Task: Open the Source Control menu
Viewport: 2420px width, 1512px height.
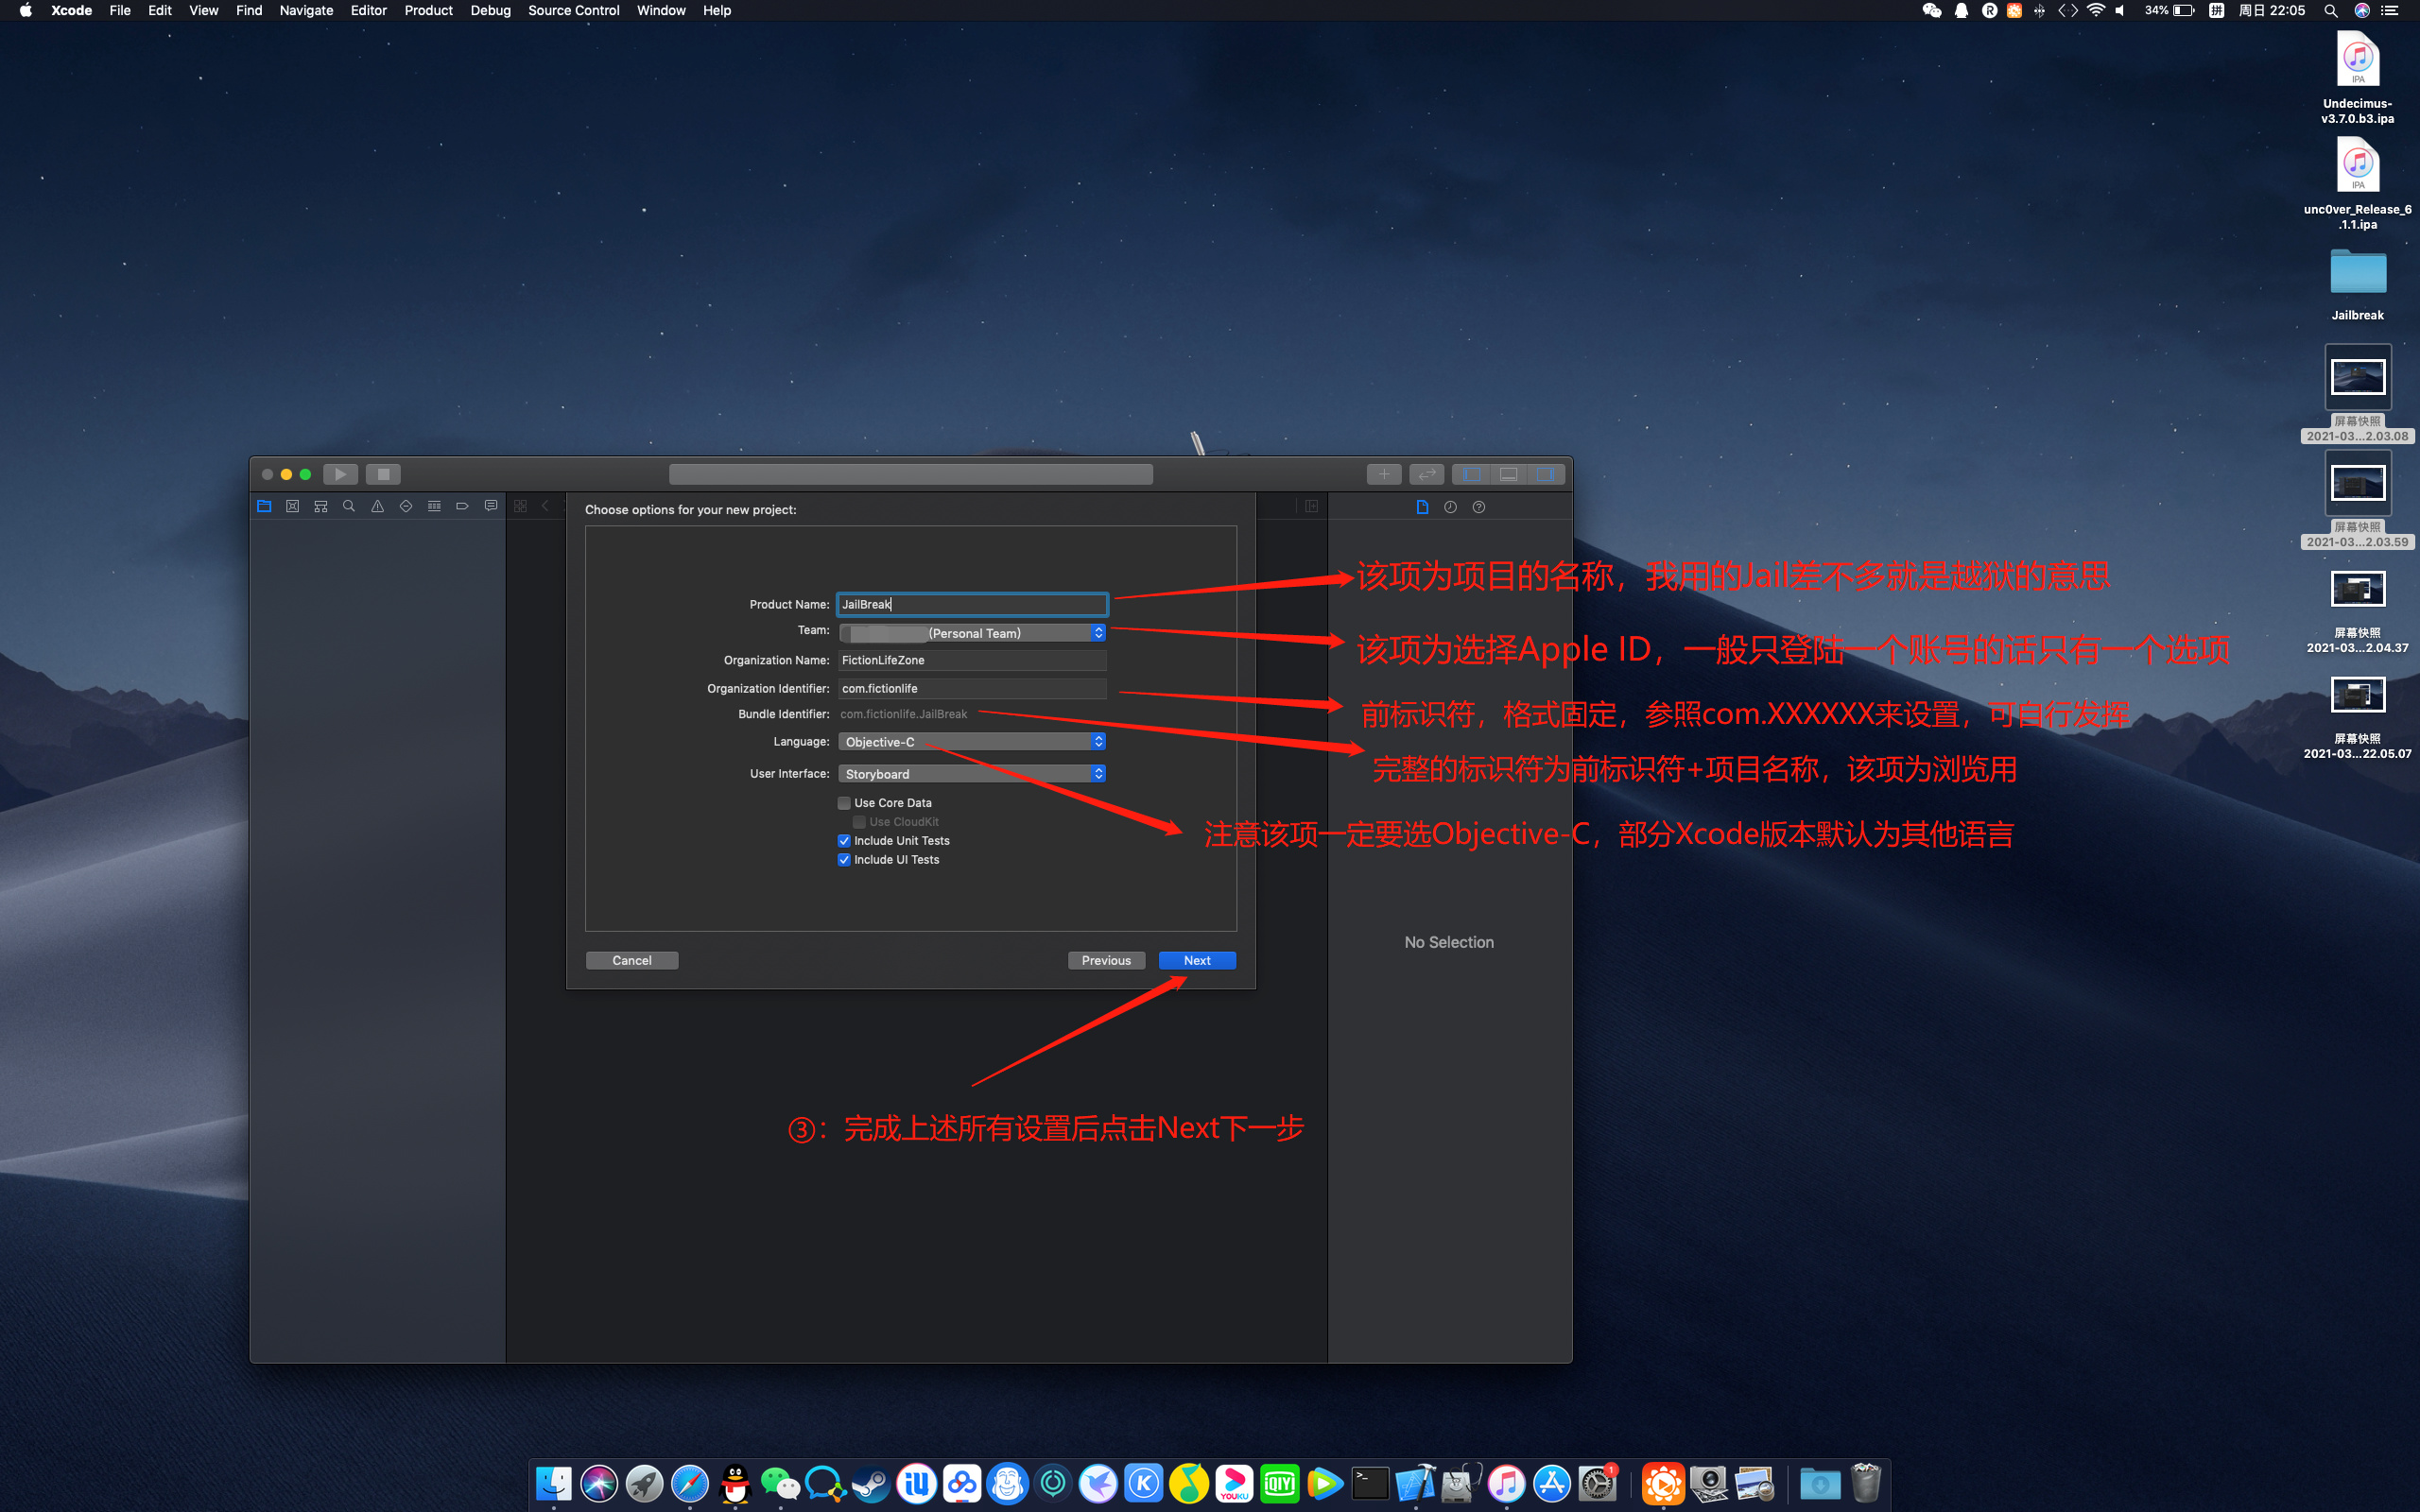Action: click(573, 10)
